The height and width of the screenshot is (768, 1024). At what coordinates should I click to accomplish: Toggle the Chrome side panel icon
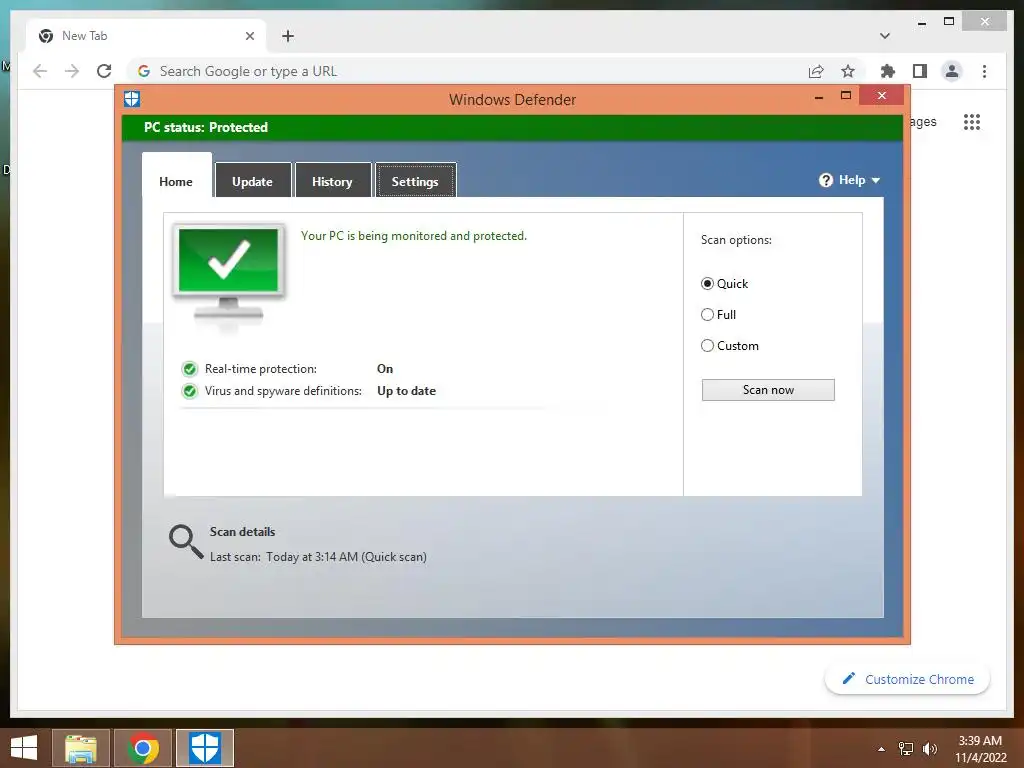920,71
